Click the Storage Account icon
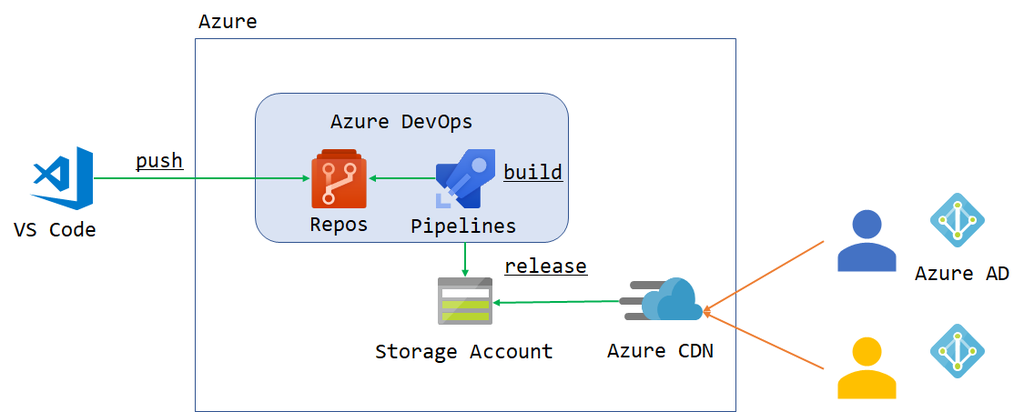1024x412 pixels. tap(465, 301)
